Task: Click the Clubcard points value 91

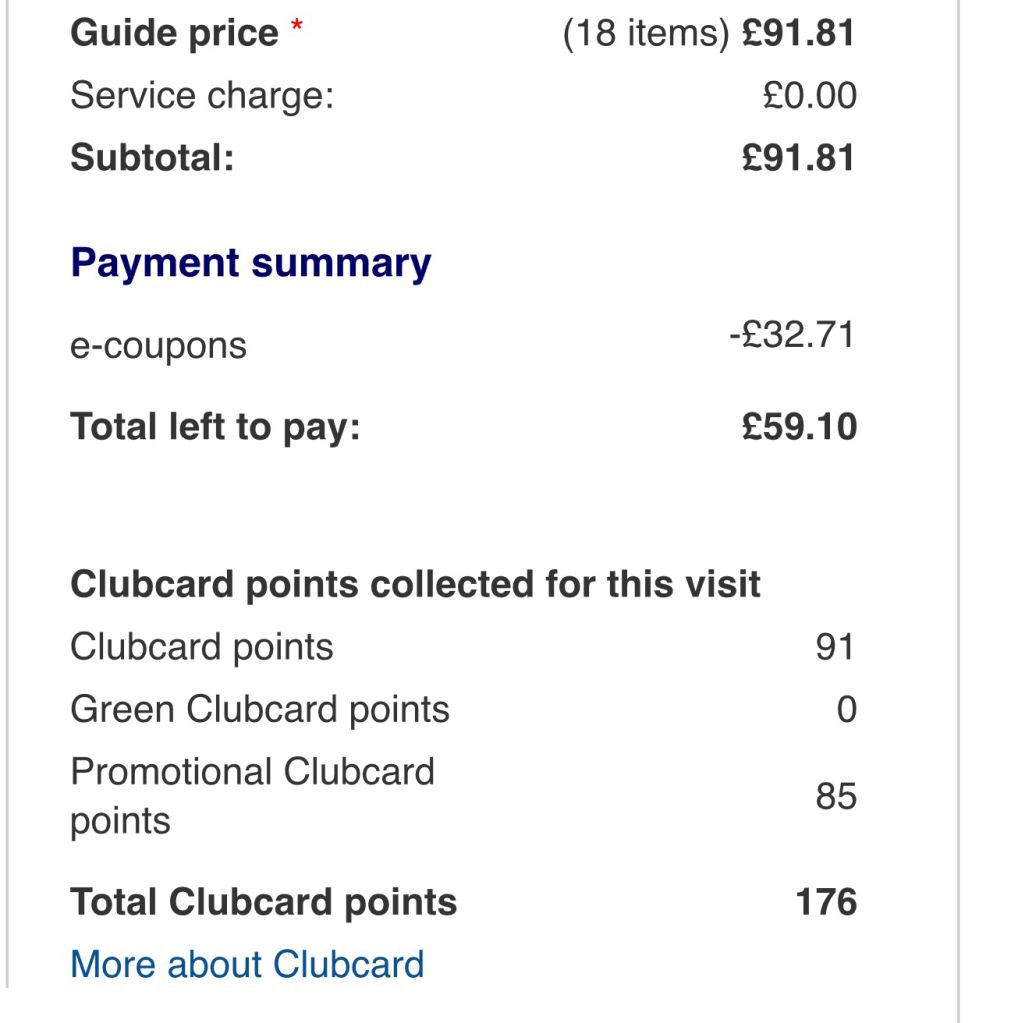Action: click(x=835, y=647)
